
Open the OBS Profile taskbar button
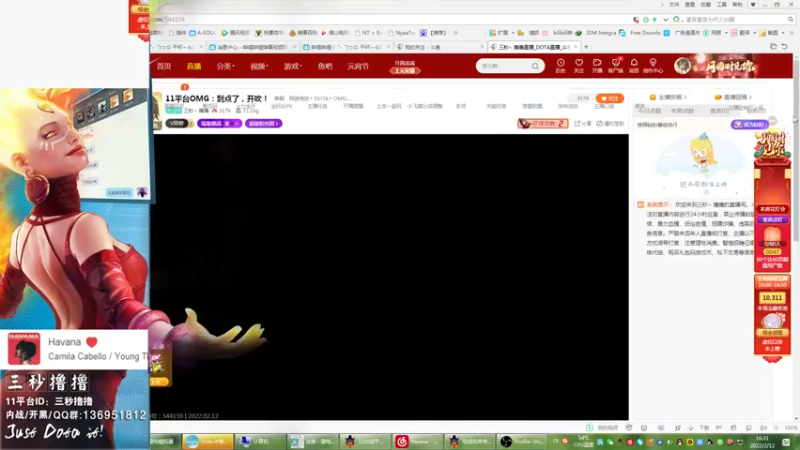coord(521,441)
